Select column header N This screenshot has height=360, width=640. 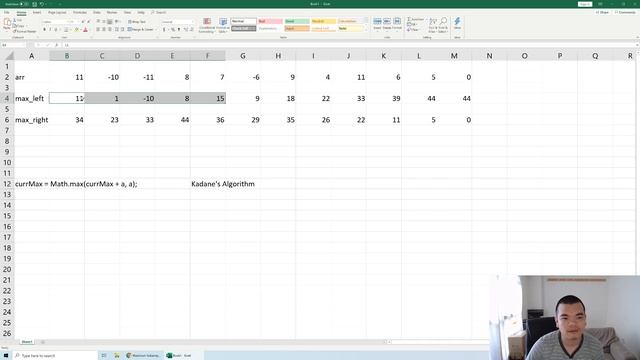489,56
